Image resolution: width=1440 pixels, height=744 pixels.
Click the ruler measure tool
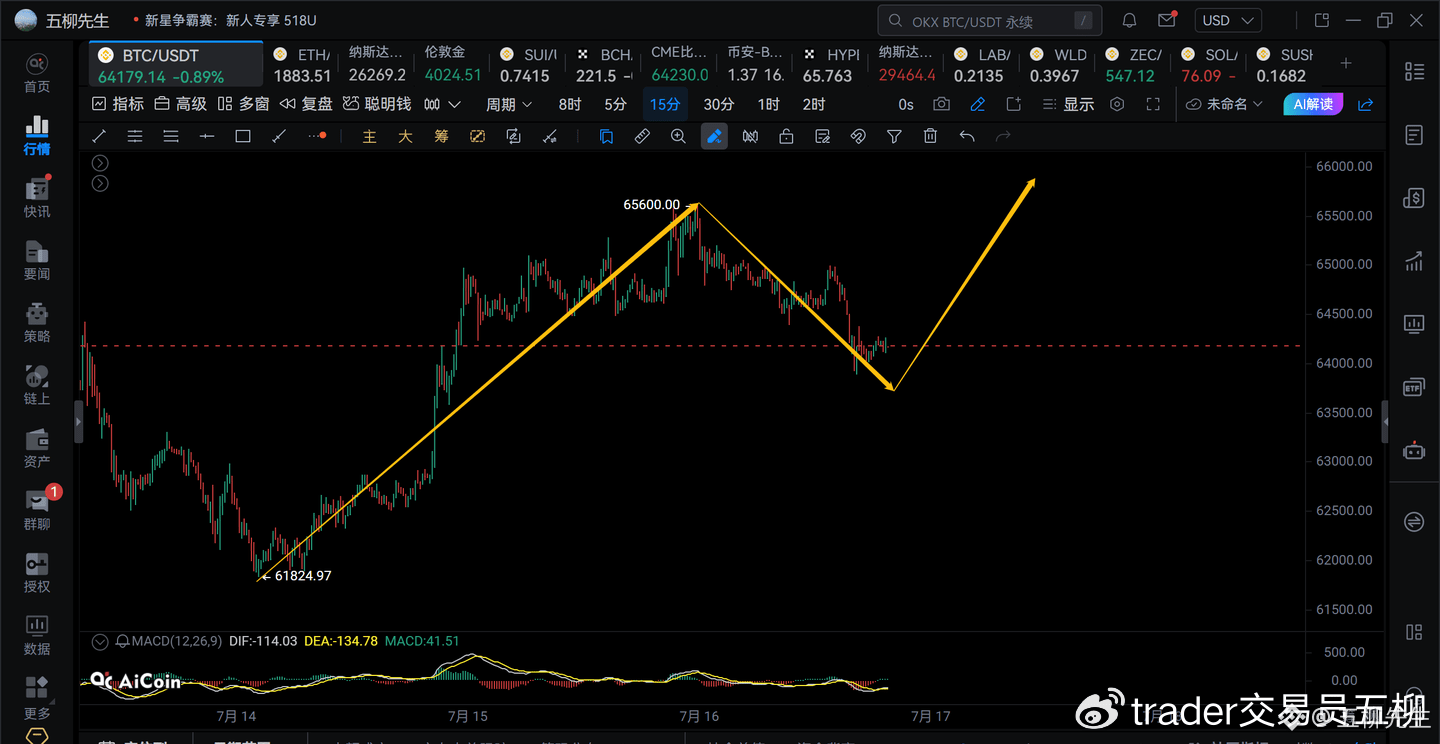coord(642,137)
